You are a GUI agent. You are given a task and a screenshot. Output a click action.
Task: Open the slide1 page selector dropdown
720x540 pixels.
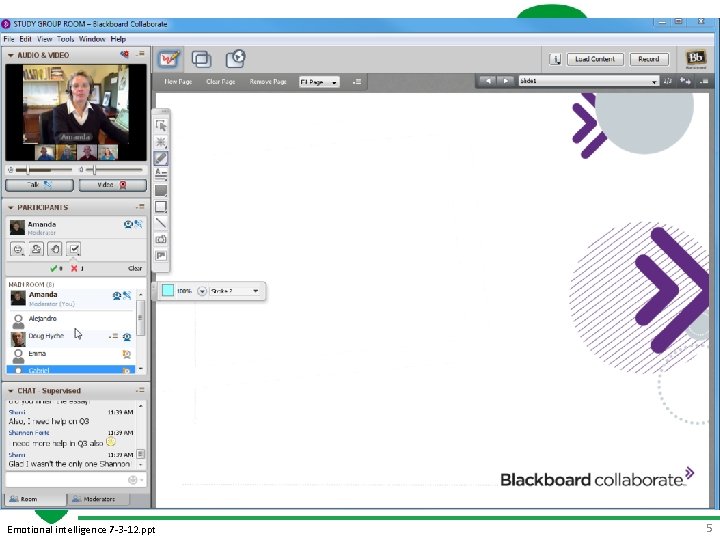589,81
